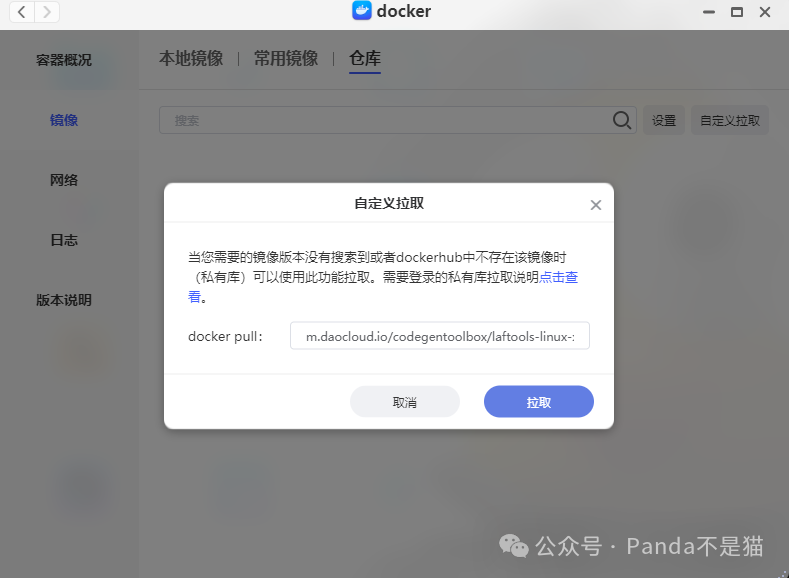
Task: Open 容器概况 in the sidebar
Action: tap(64, 60)
